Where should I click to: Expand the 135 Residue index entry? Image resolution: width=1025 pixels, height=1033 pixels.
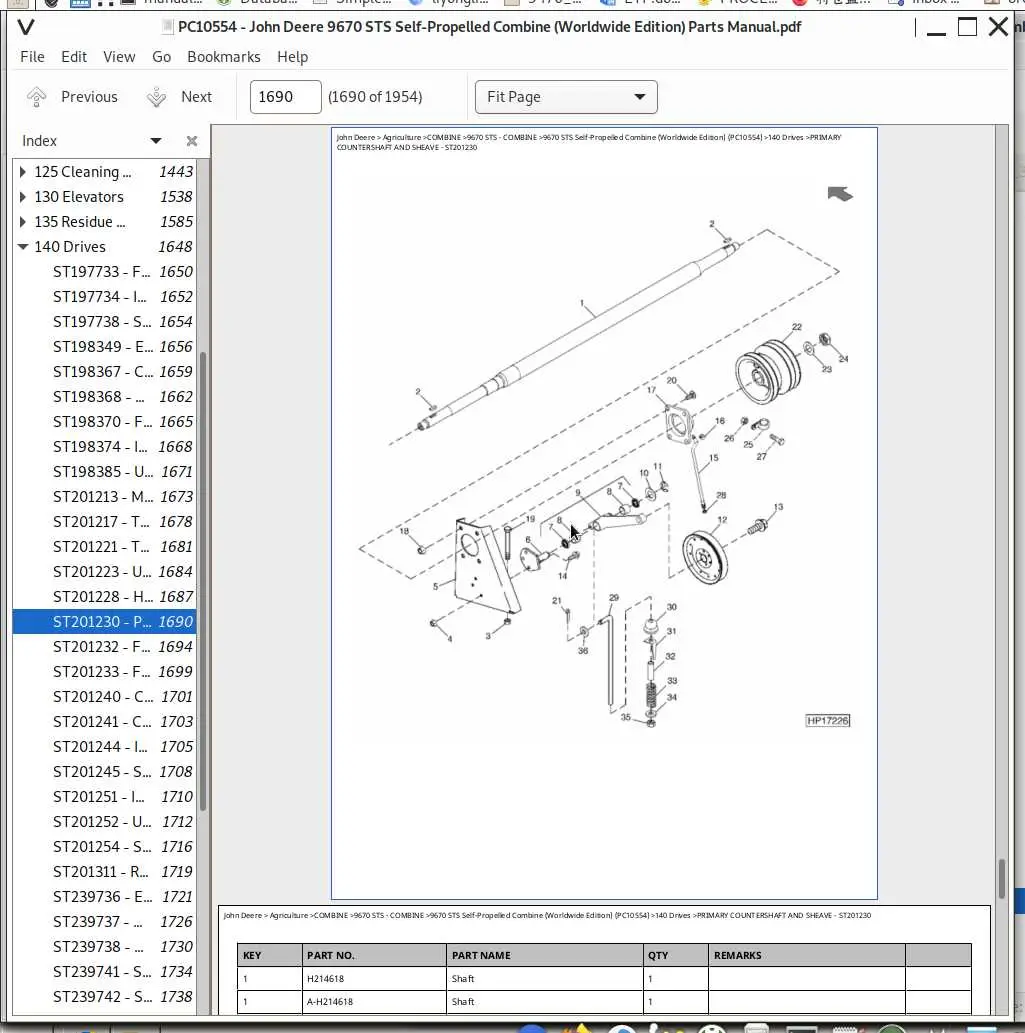tap(23, 222)
